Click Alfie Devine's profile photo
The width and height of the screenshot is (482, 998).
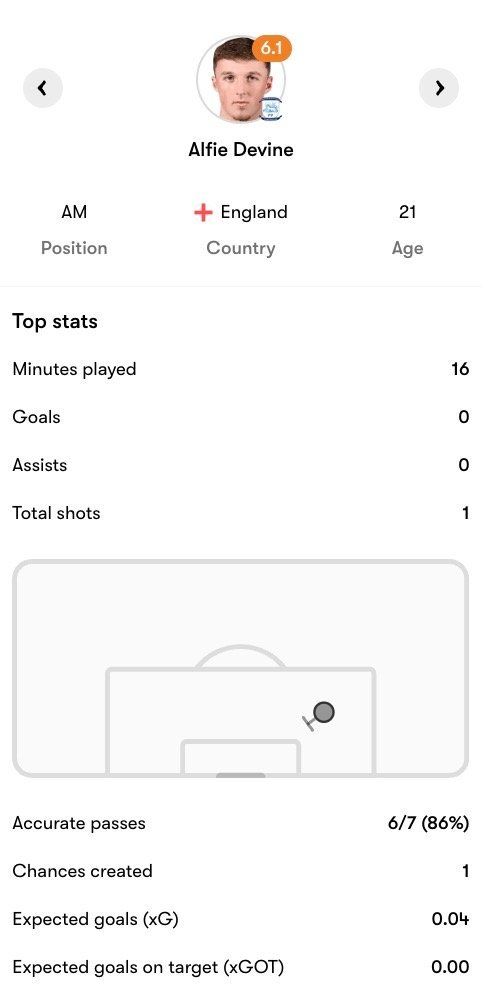click(x=240, y=80)
